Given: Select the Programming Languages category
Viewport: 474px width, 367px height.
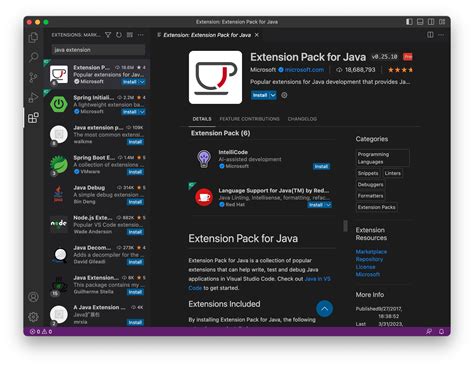Looking at the screenshot, I should pyautogui.click(x=382, y=158).
